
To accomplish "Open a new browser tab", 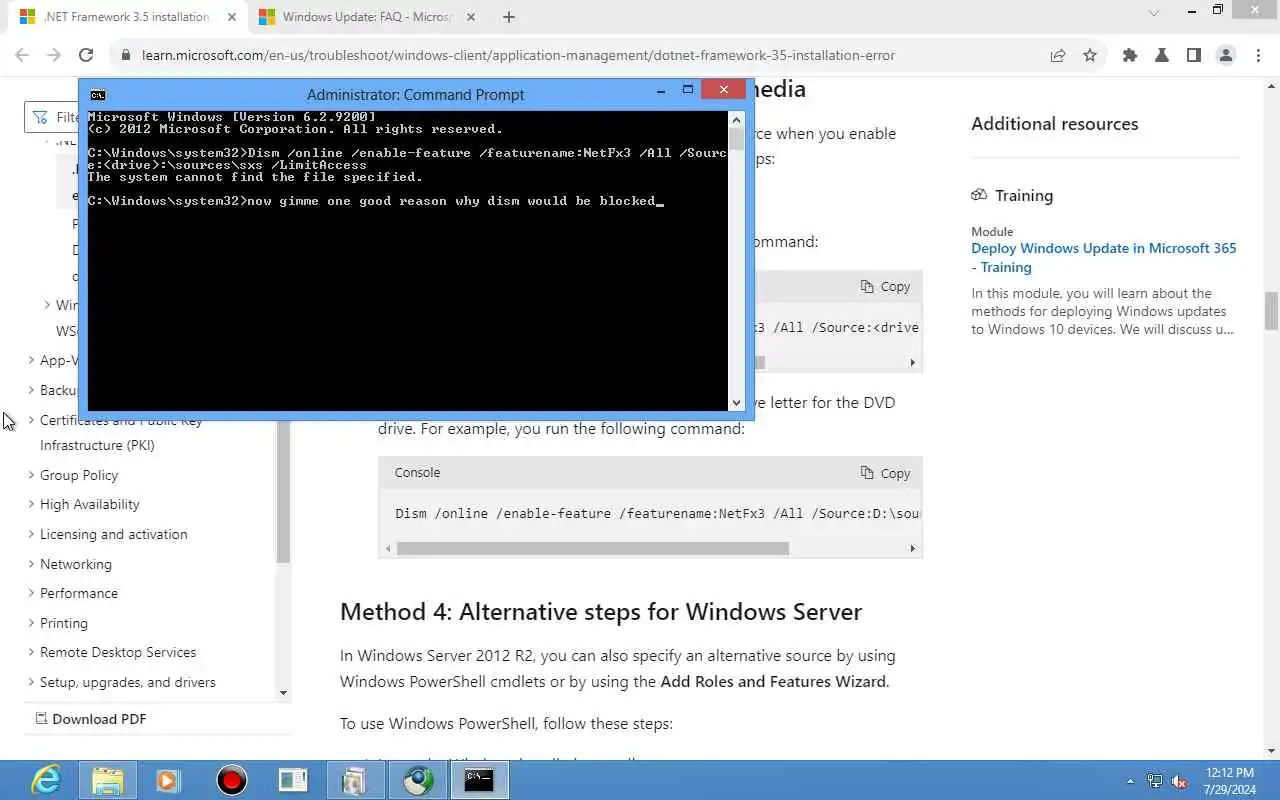I will pos(508,17).
